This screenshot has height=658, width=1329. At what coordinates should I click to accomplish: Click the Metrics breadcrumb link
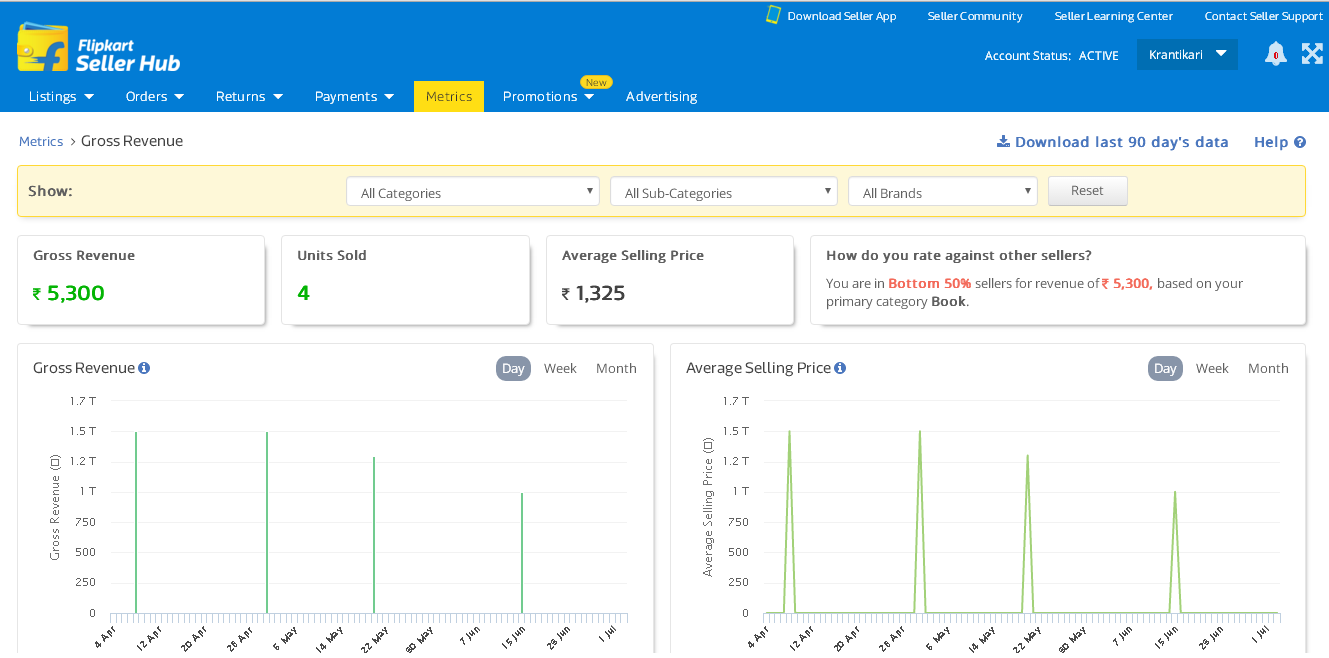[x=41, y=141]
